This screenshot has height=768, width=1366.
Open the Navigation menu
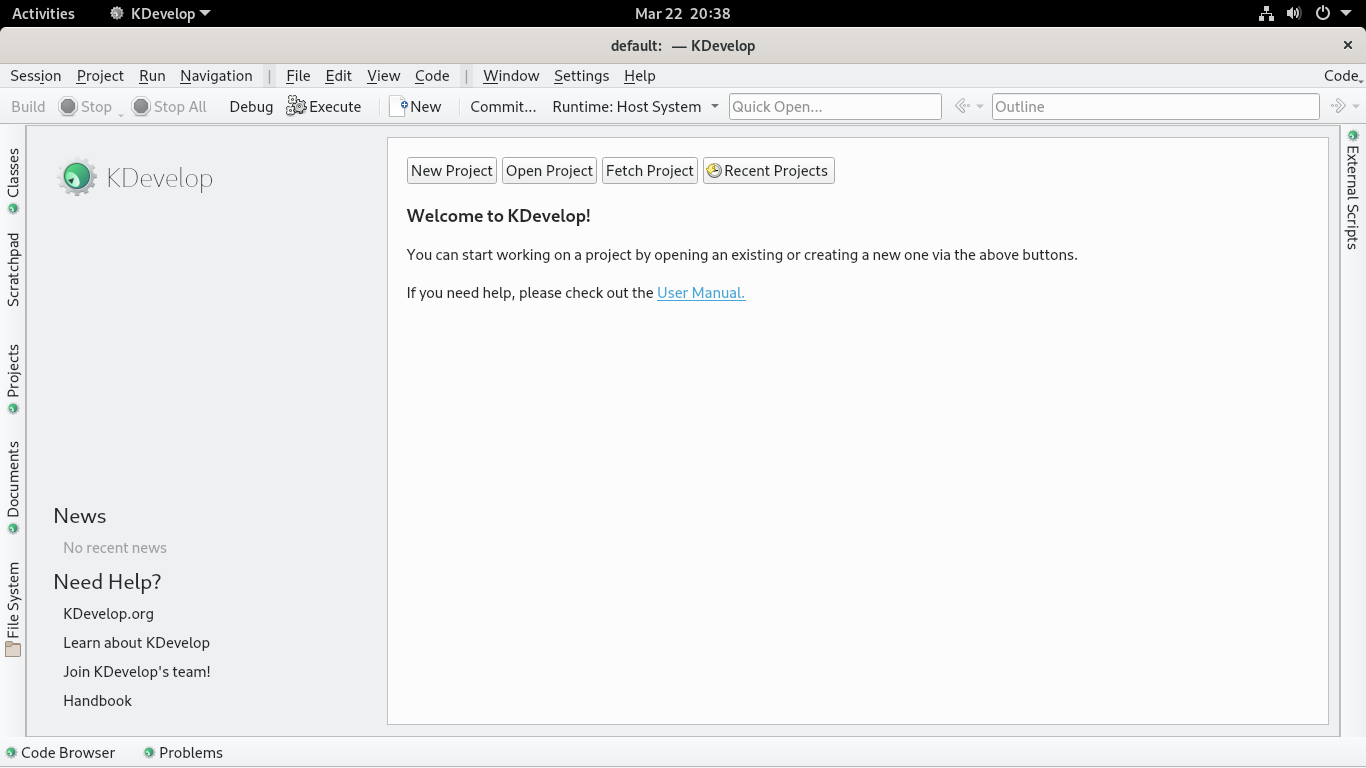pyautogui.click(x=216, y=76)
